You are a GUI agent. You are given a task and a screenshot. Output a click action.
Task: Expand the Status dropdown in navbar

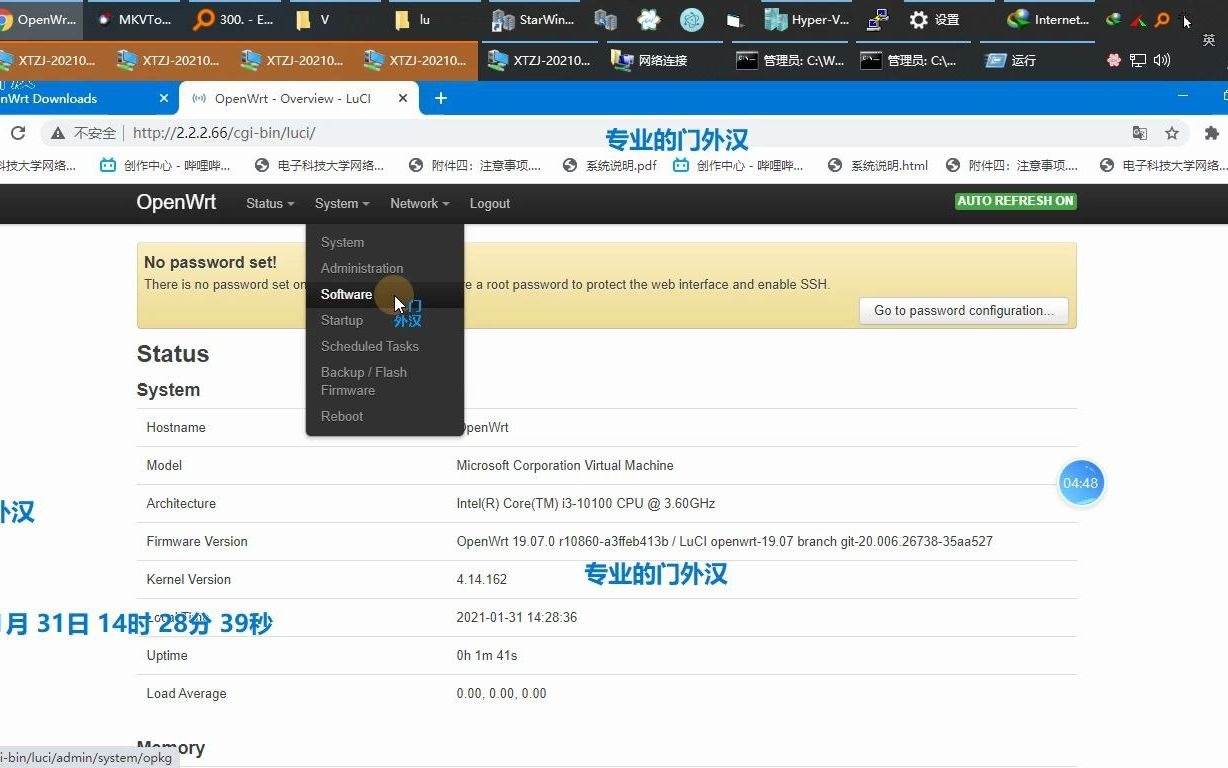pos(270,203)
